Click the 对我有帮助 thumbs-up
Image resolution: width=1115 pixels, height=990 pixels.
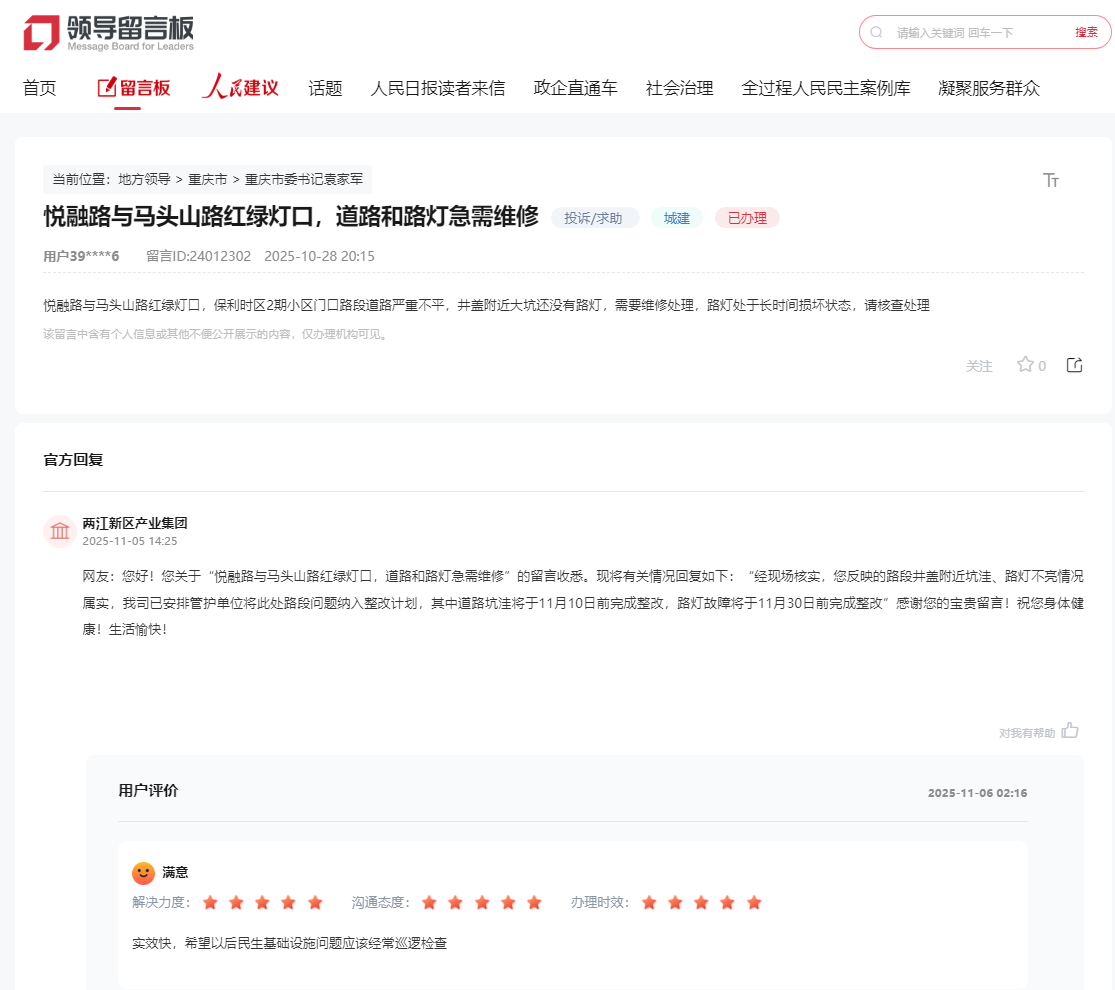coord(1069,730)
